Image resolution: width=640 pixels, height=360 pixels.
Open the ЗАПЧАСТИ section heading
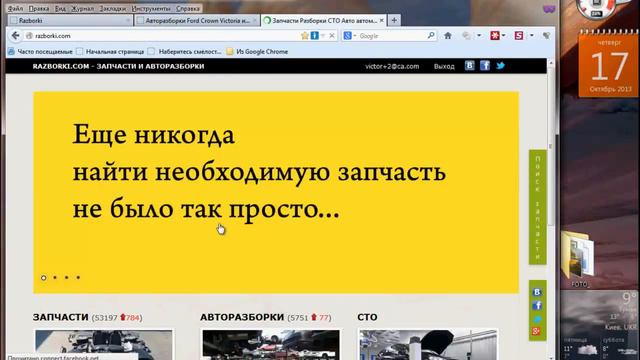point(60,317)
